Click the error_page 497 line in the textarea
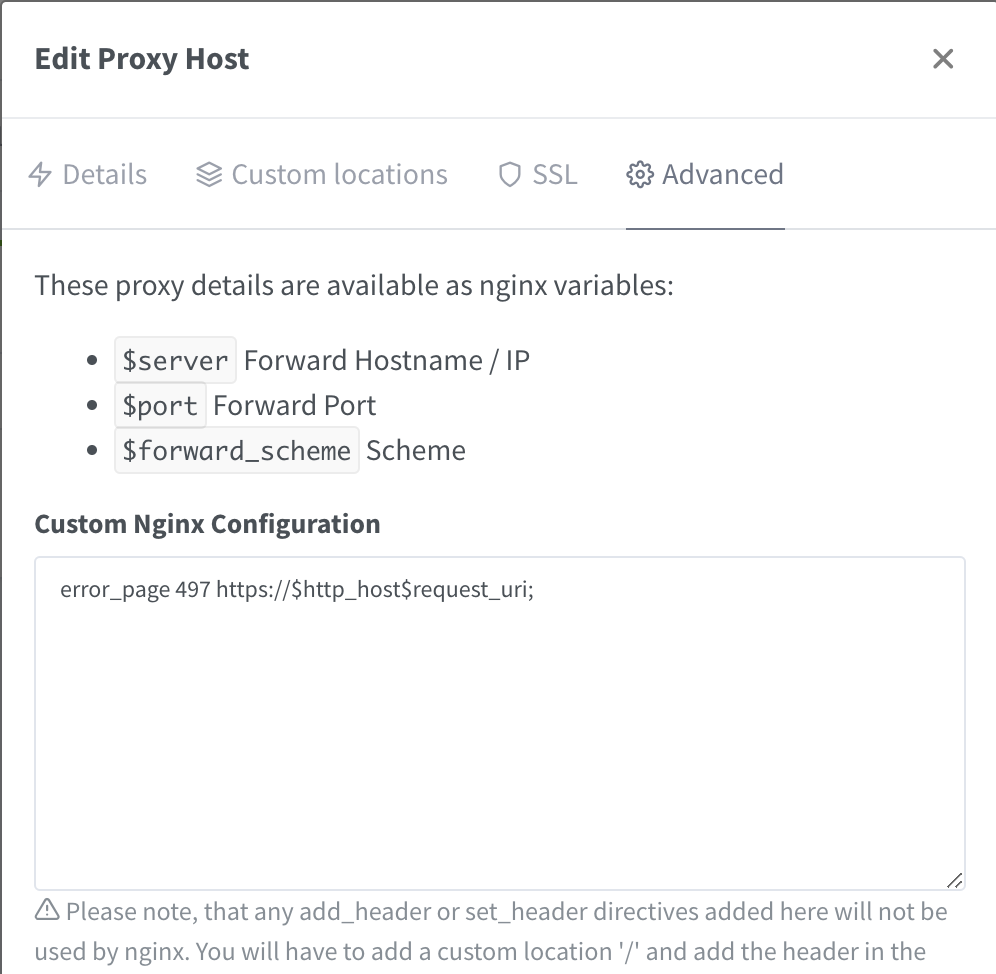Screen dimensions: 996x974 pos(297,590)
